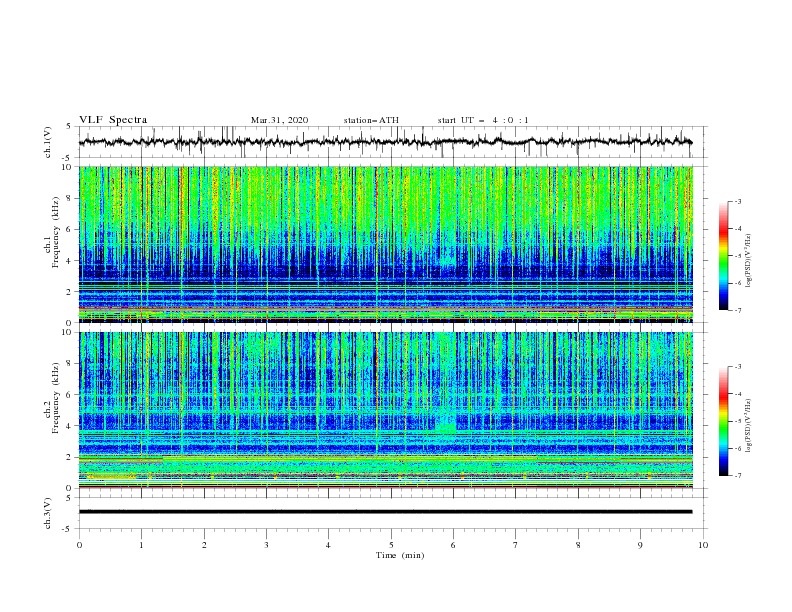The height and width of the screenshot is (612, 792).
Task: Click the "8" frequency tick of ch.2 spectrogram
Action: (x=71, y=364)
